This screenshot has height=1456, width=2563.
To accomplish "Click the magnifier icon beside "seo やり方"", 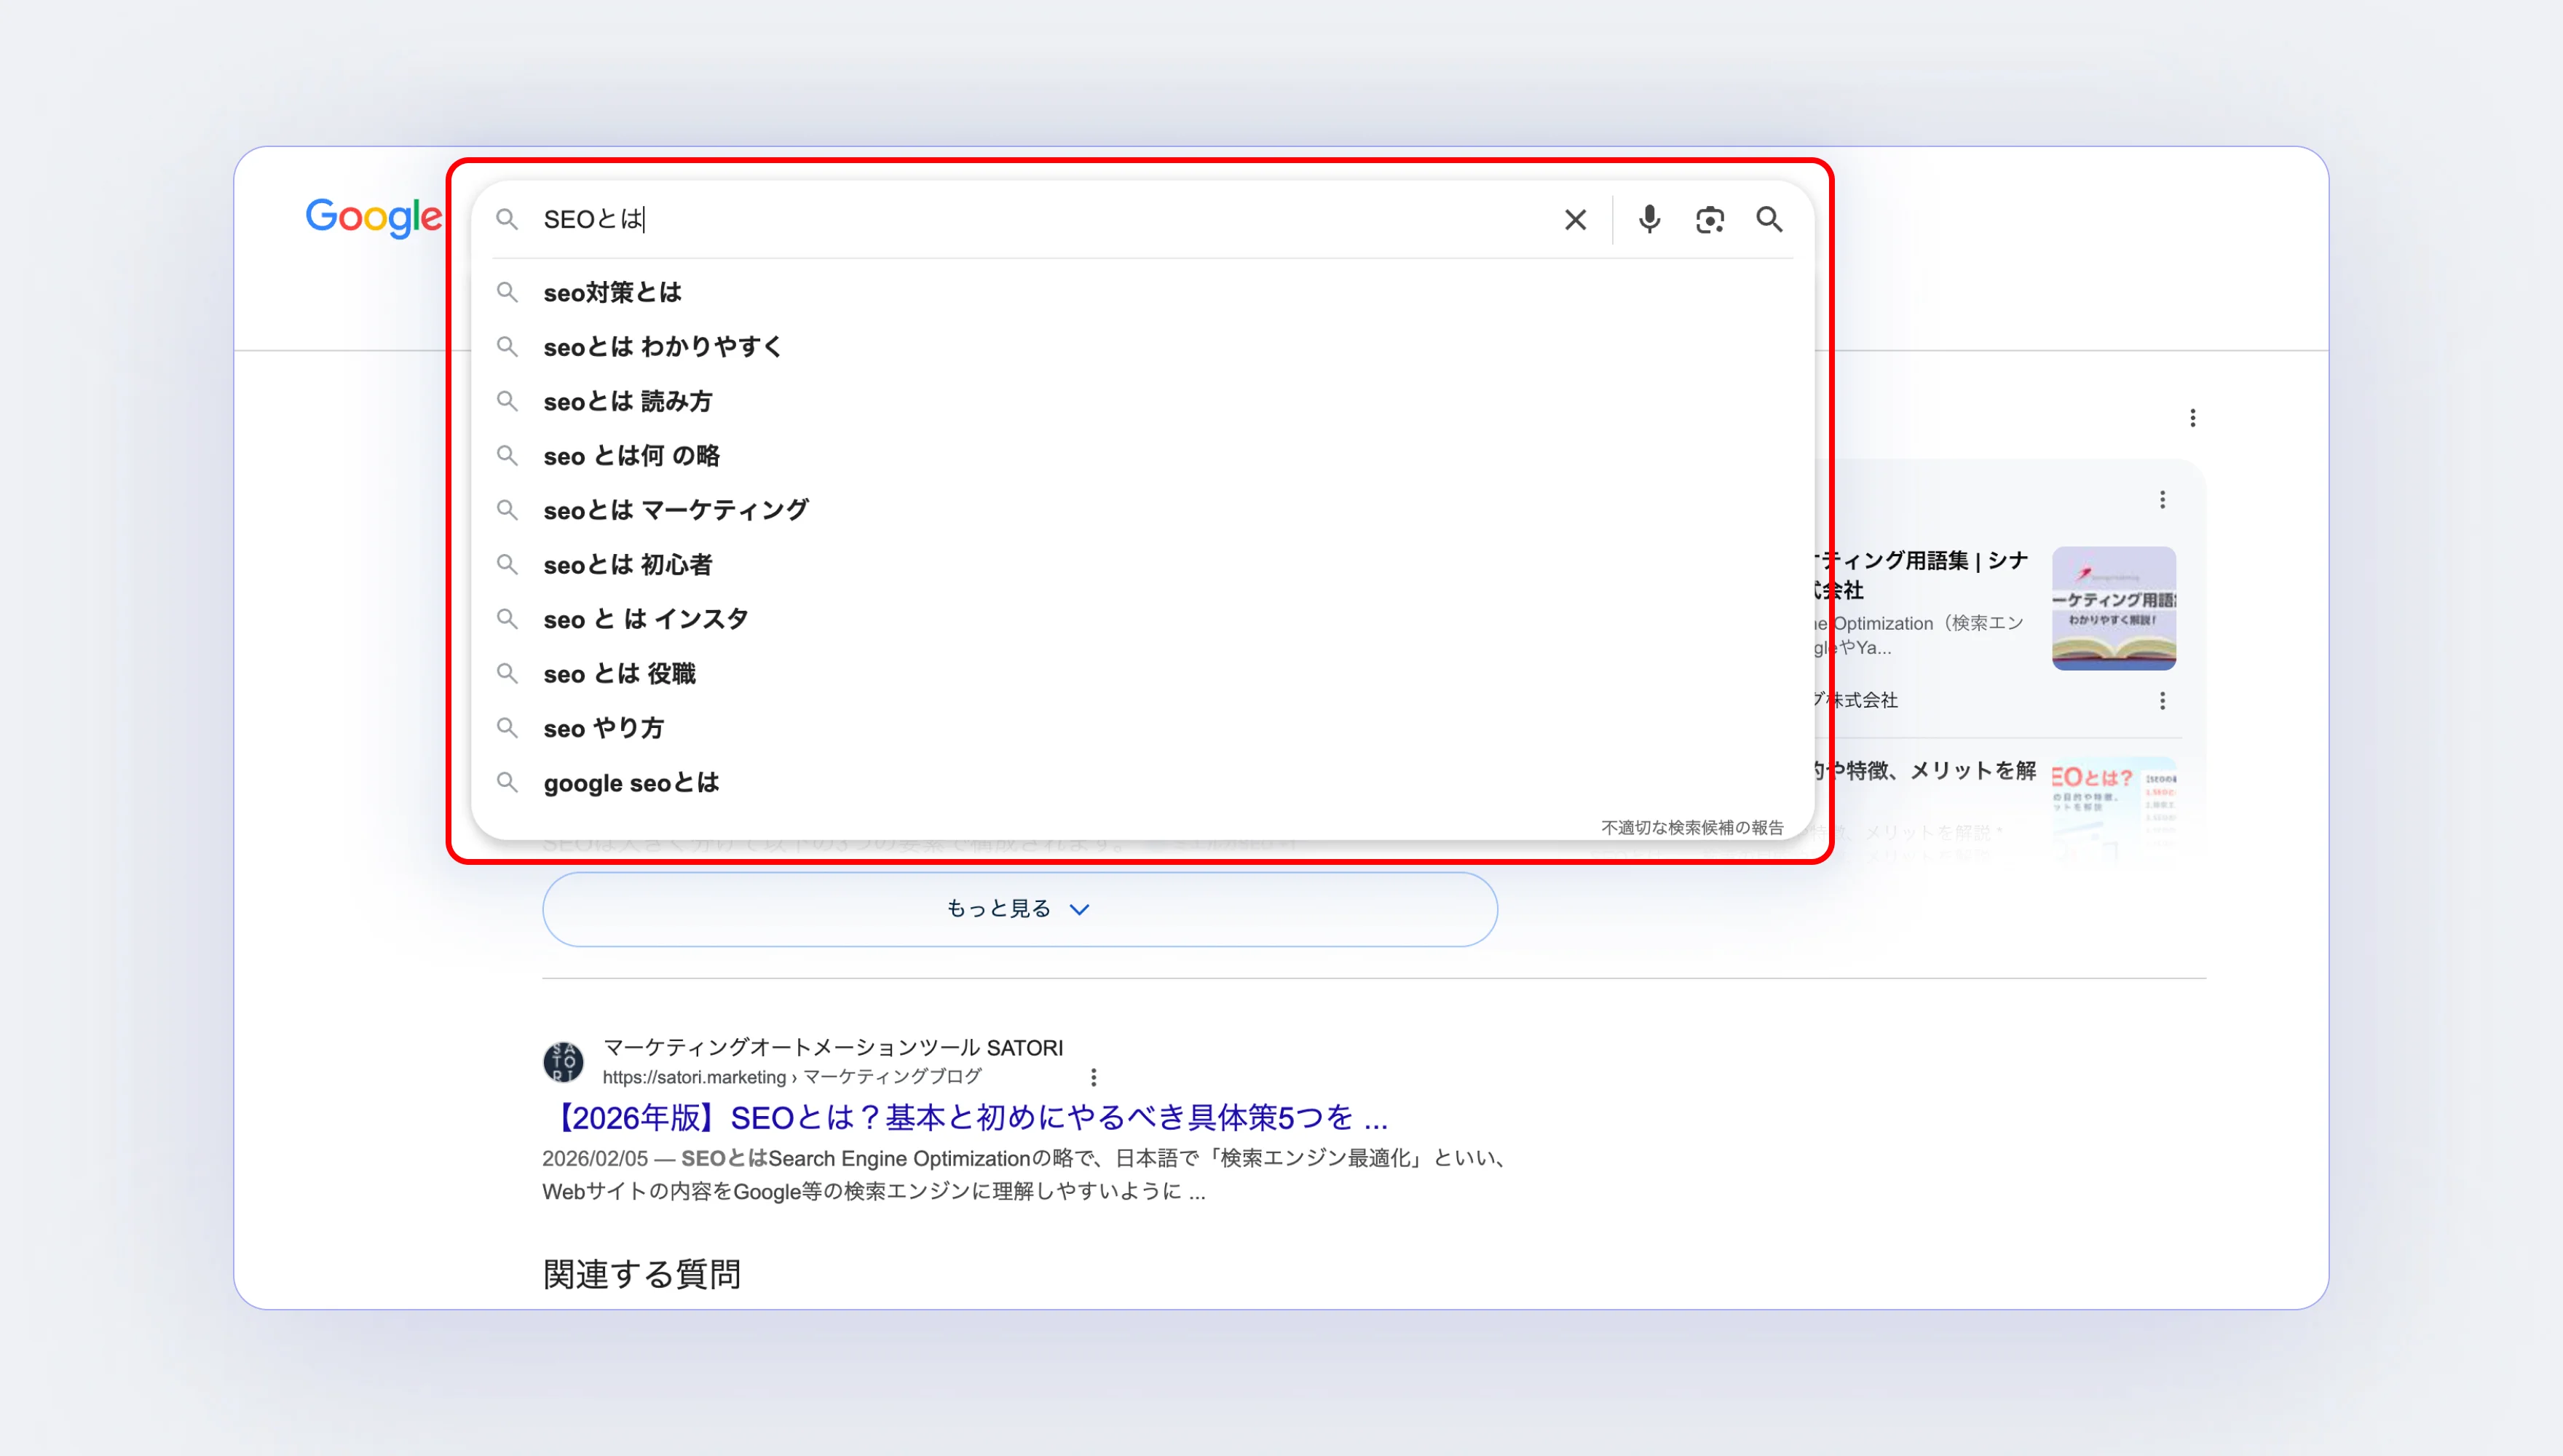I will (507, 728).
